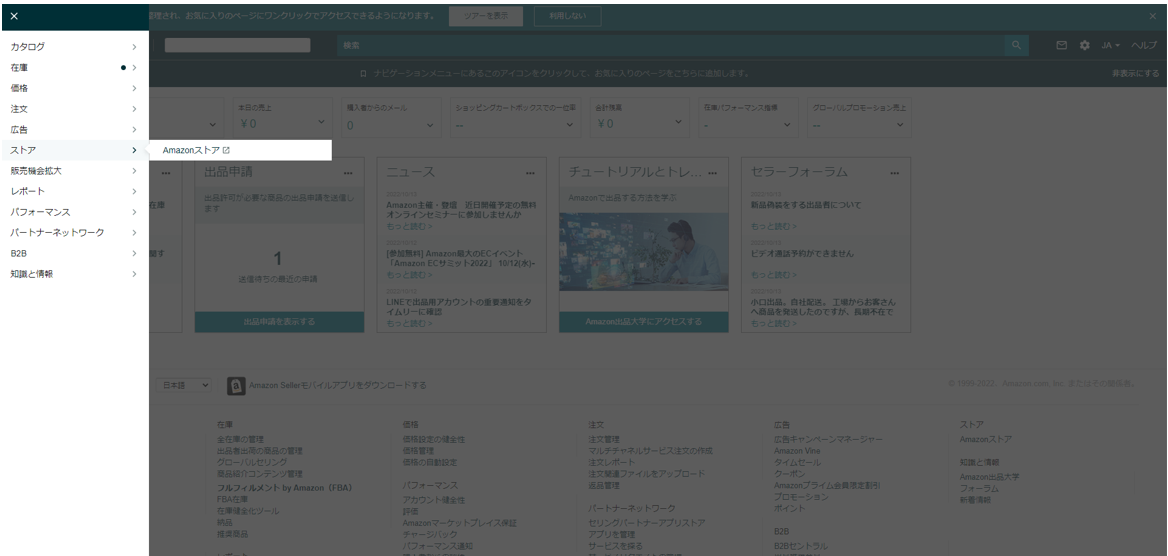Open the footer Amazon Vine link
Image resolution: width=1168 pixels, height=556 pixels.
pyautogui.click(x=797, y=451)
